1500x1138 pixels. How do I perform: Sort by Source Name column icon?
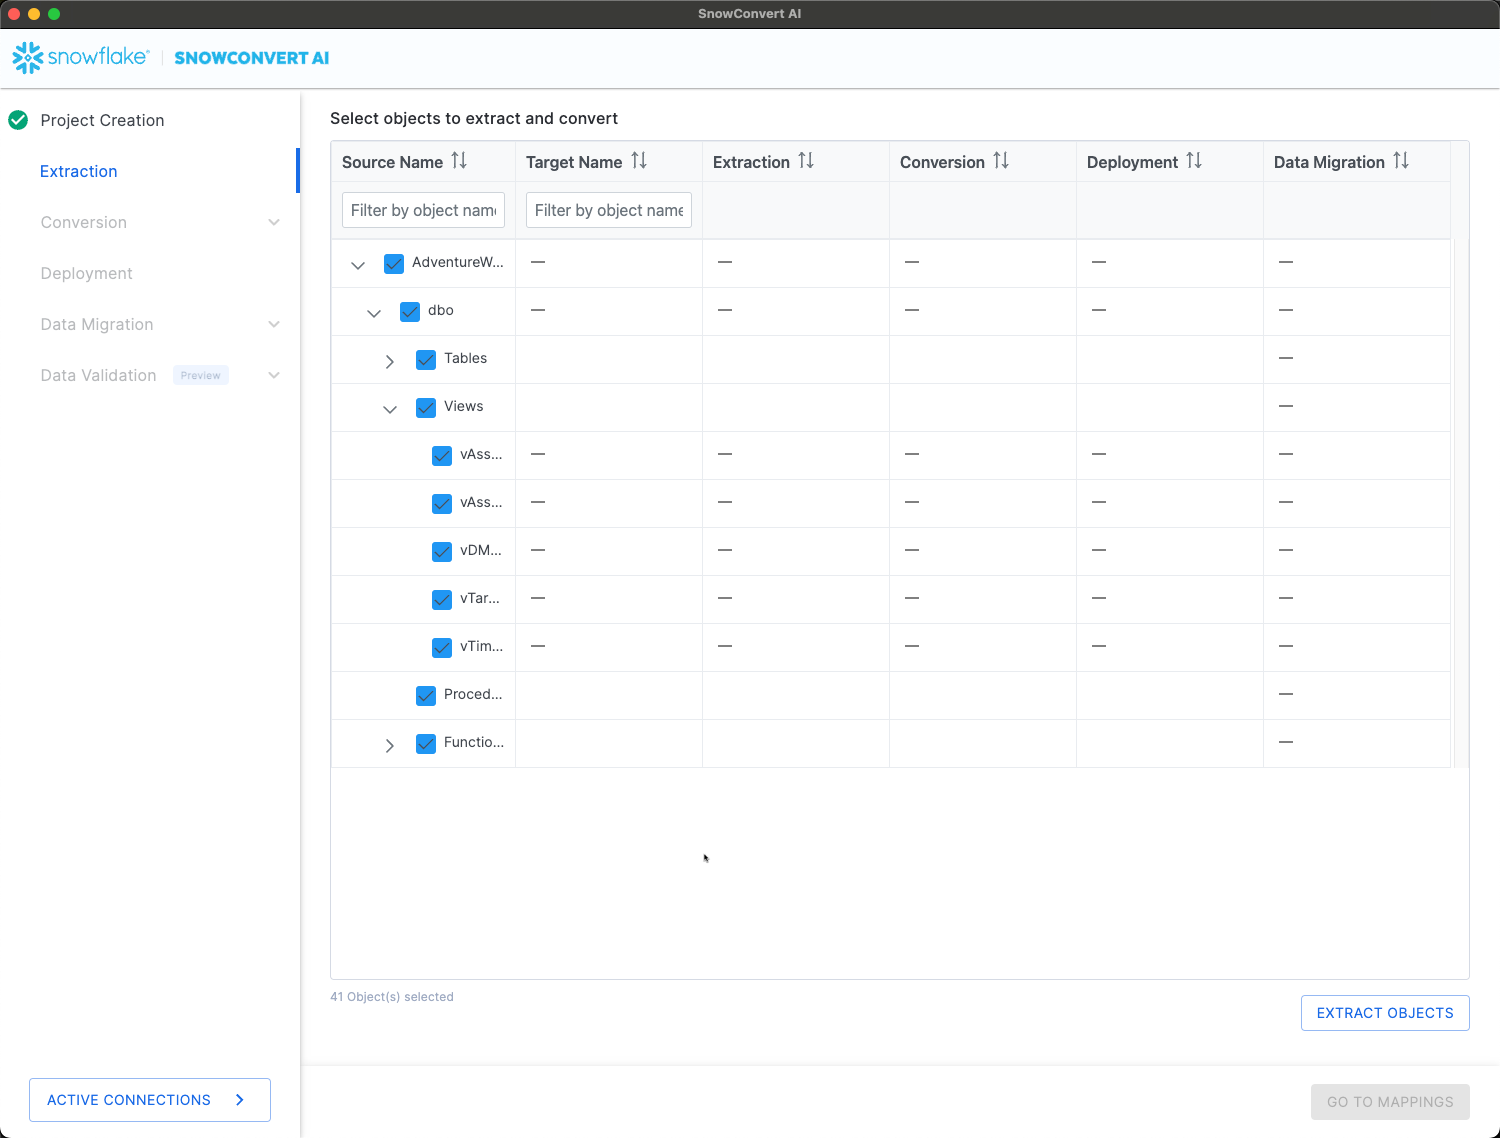pyautogui.click(x=459, y=161)
